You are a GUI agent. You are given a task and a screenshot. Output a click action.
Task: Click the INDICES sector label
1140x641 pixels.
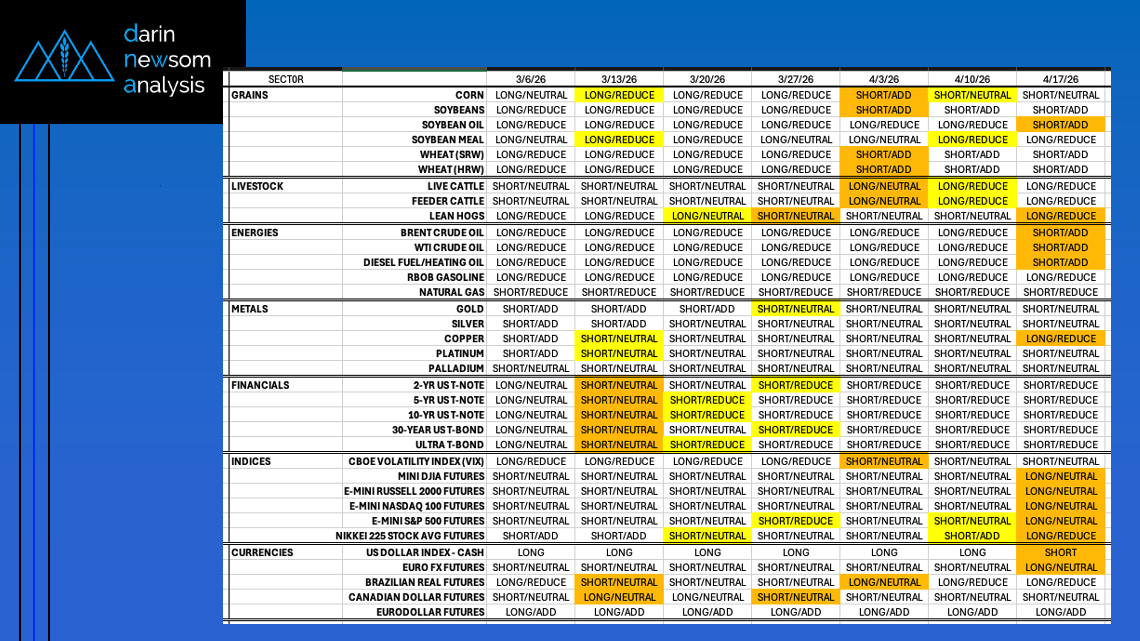(250, 462)
